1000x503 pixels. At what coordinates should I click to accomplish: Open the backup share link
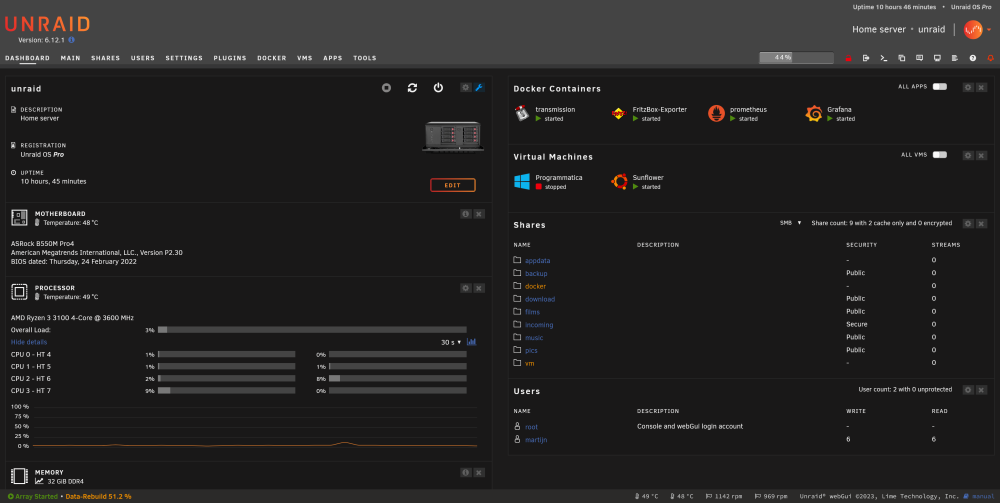(x=536, y=273)
